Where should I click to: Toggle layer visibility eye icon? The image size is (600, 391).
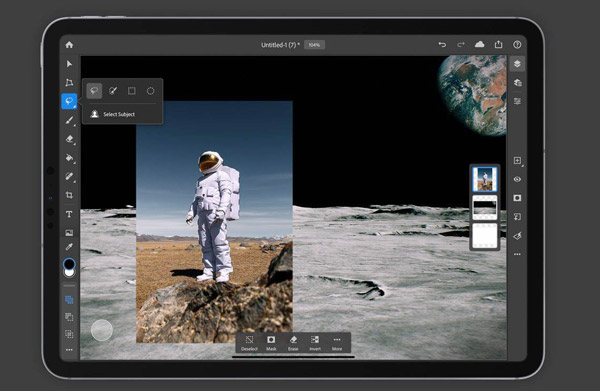pos(517,179)
